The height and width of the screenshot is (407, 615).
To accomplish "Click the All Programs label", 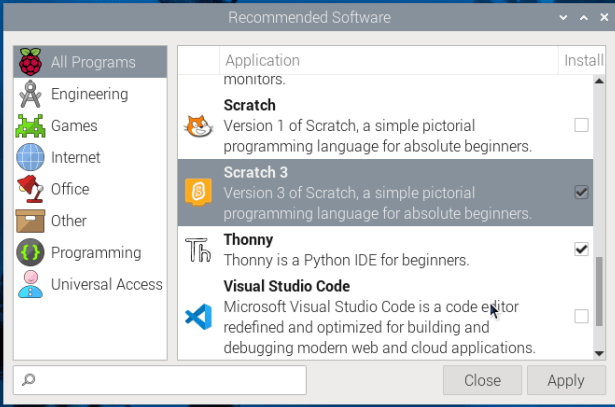I will click(x=93, y=62).
